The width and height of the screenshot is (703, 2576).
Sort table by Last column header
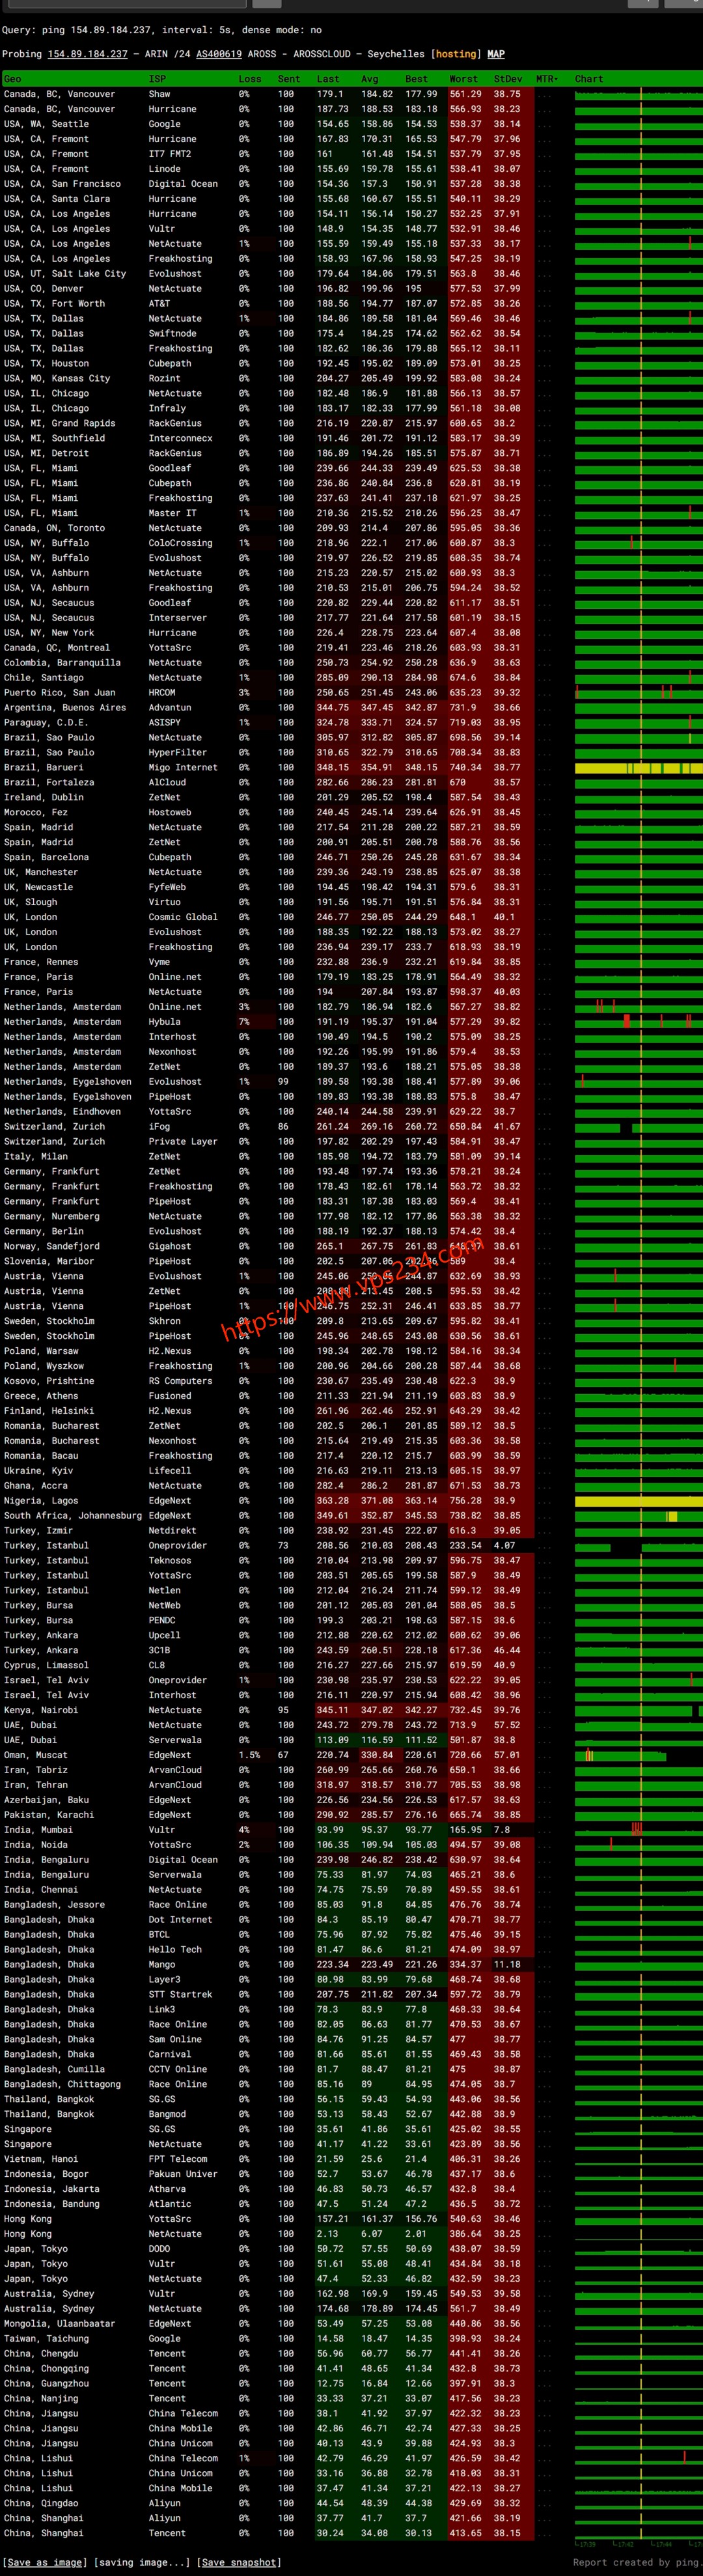click(x=328, y=79)
